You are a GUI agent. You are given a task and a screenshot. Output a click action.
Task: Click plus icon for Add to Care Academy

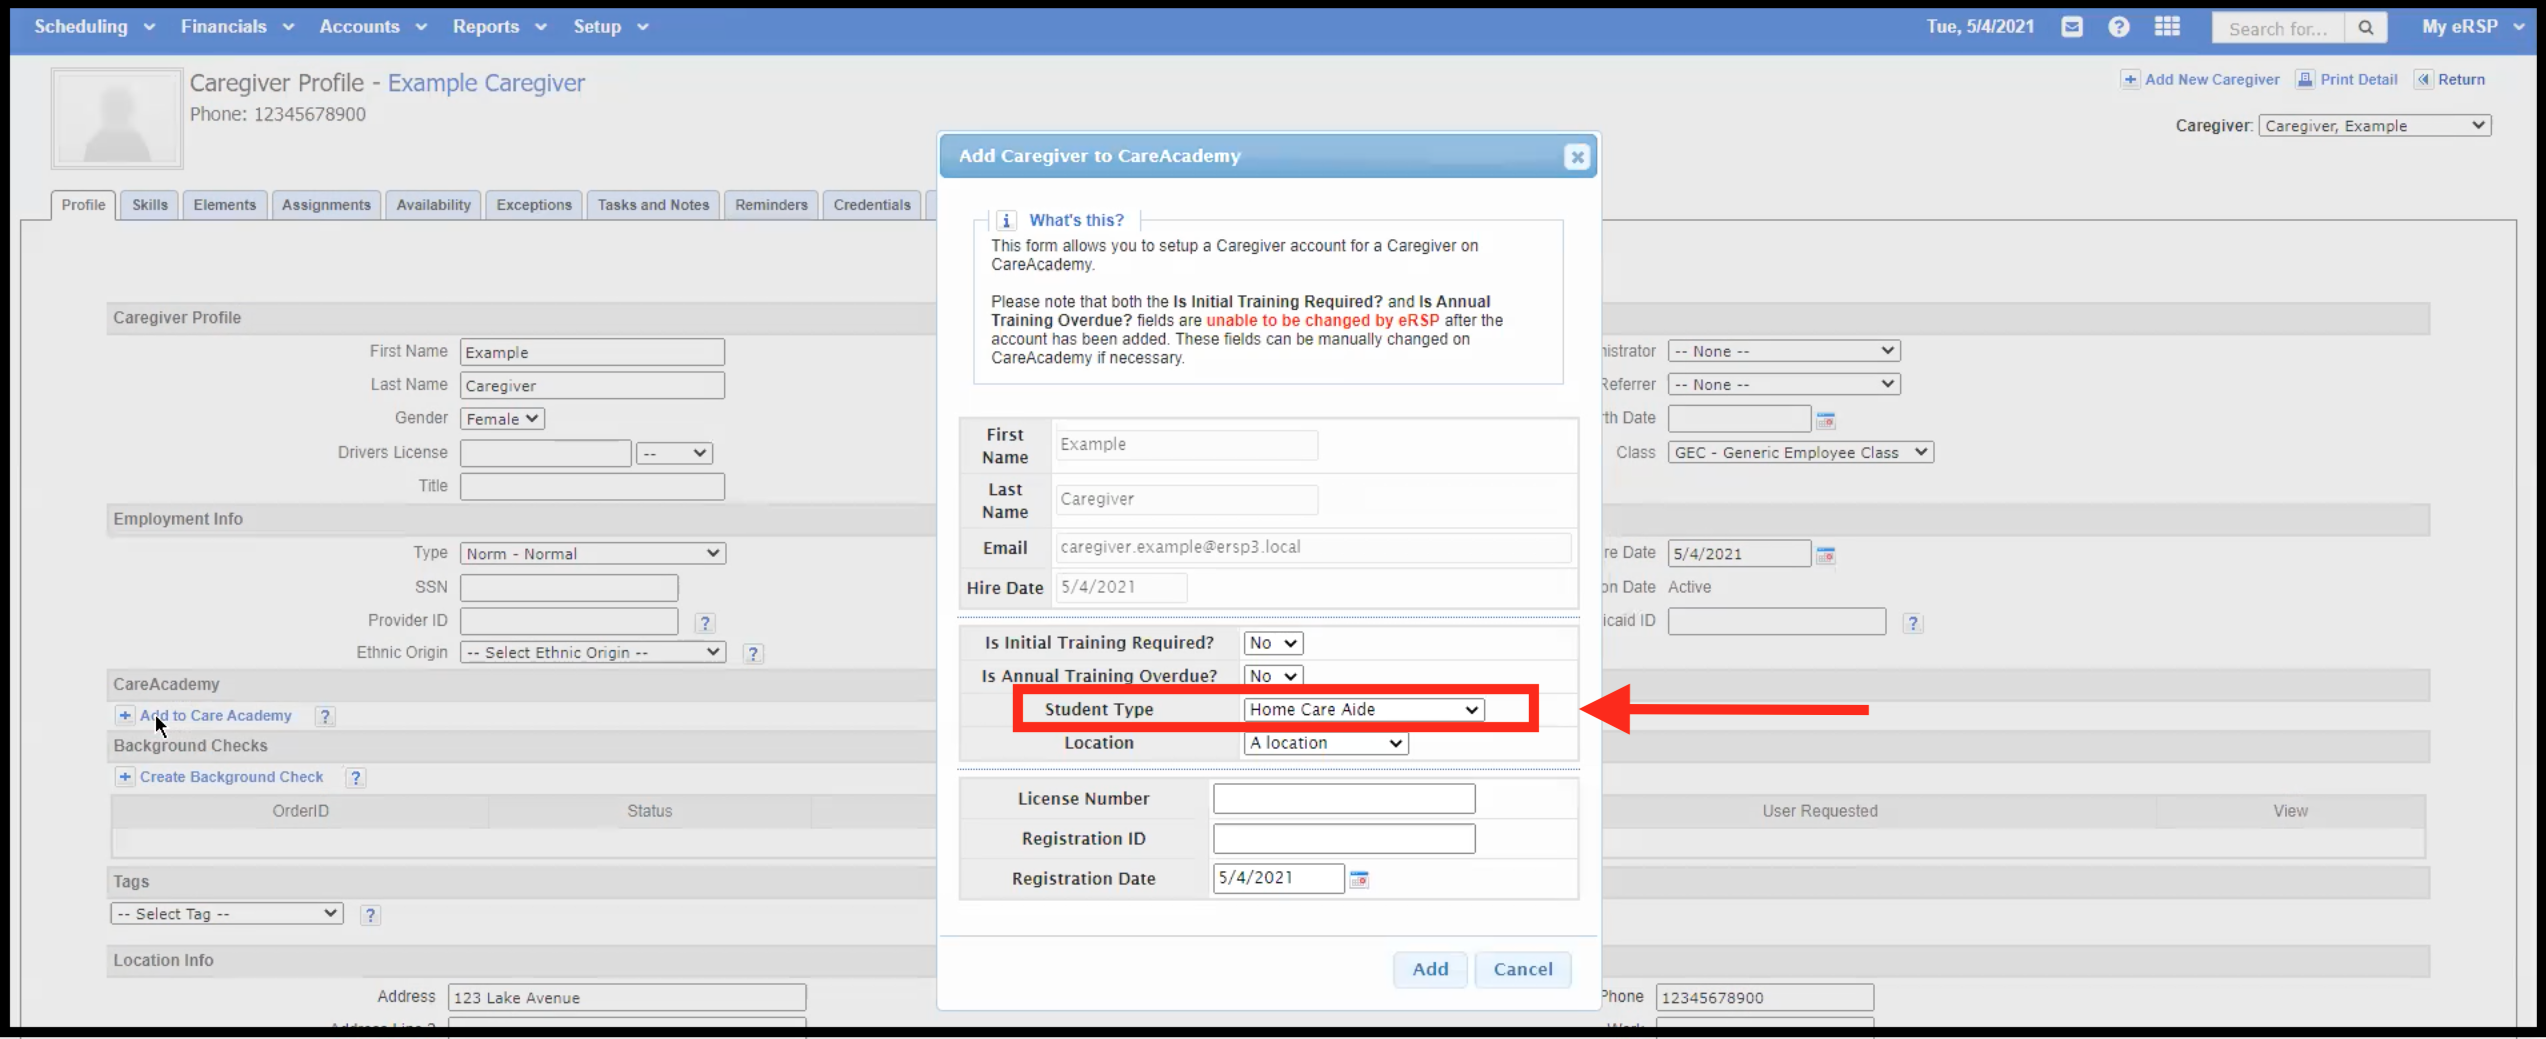tap(125, 716)
